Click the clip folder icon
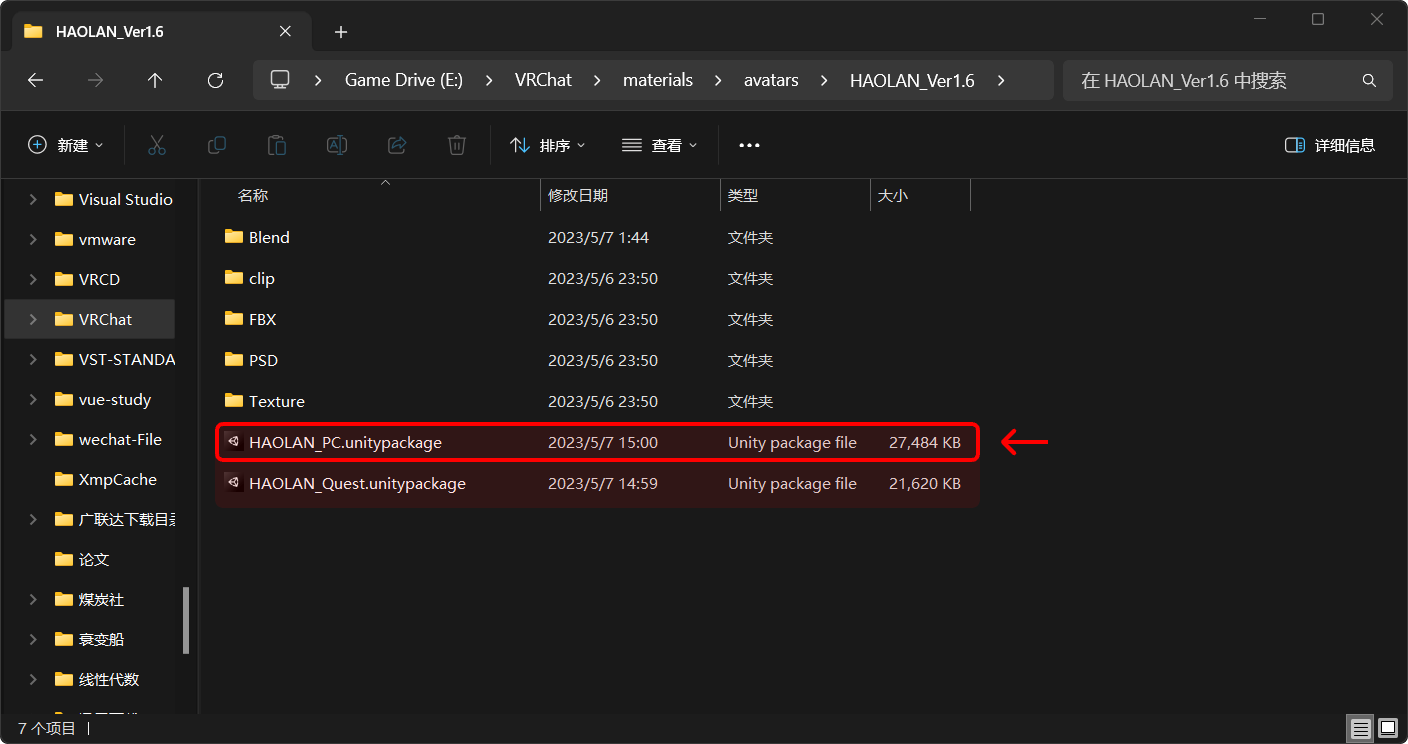Viewport: 1408px width, 744px height. [234, 278]
